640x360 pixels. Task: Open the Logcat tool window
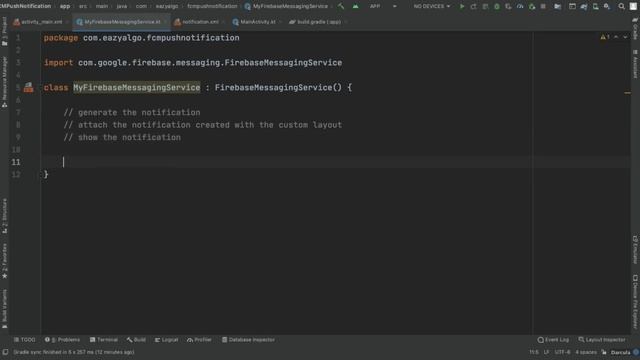tap(166, 340)
